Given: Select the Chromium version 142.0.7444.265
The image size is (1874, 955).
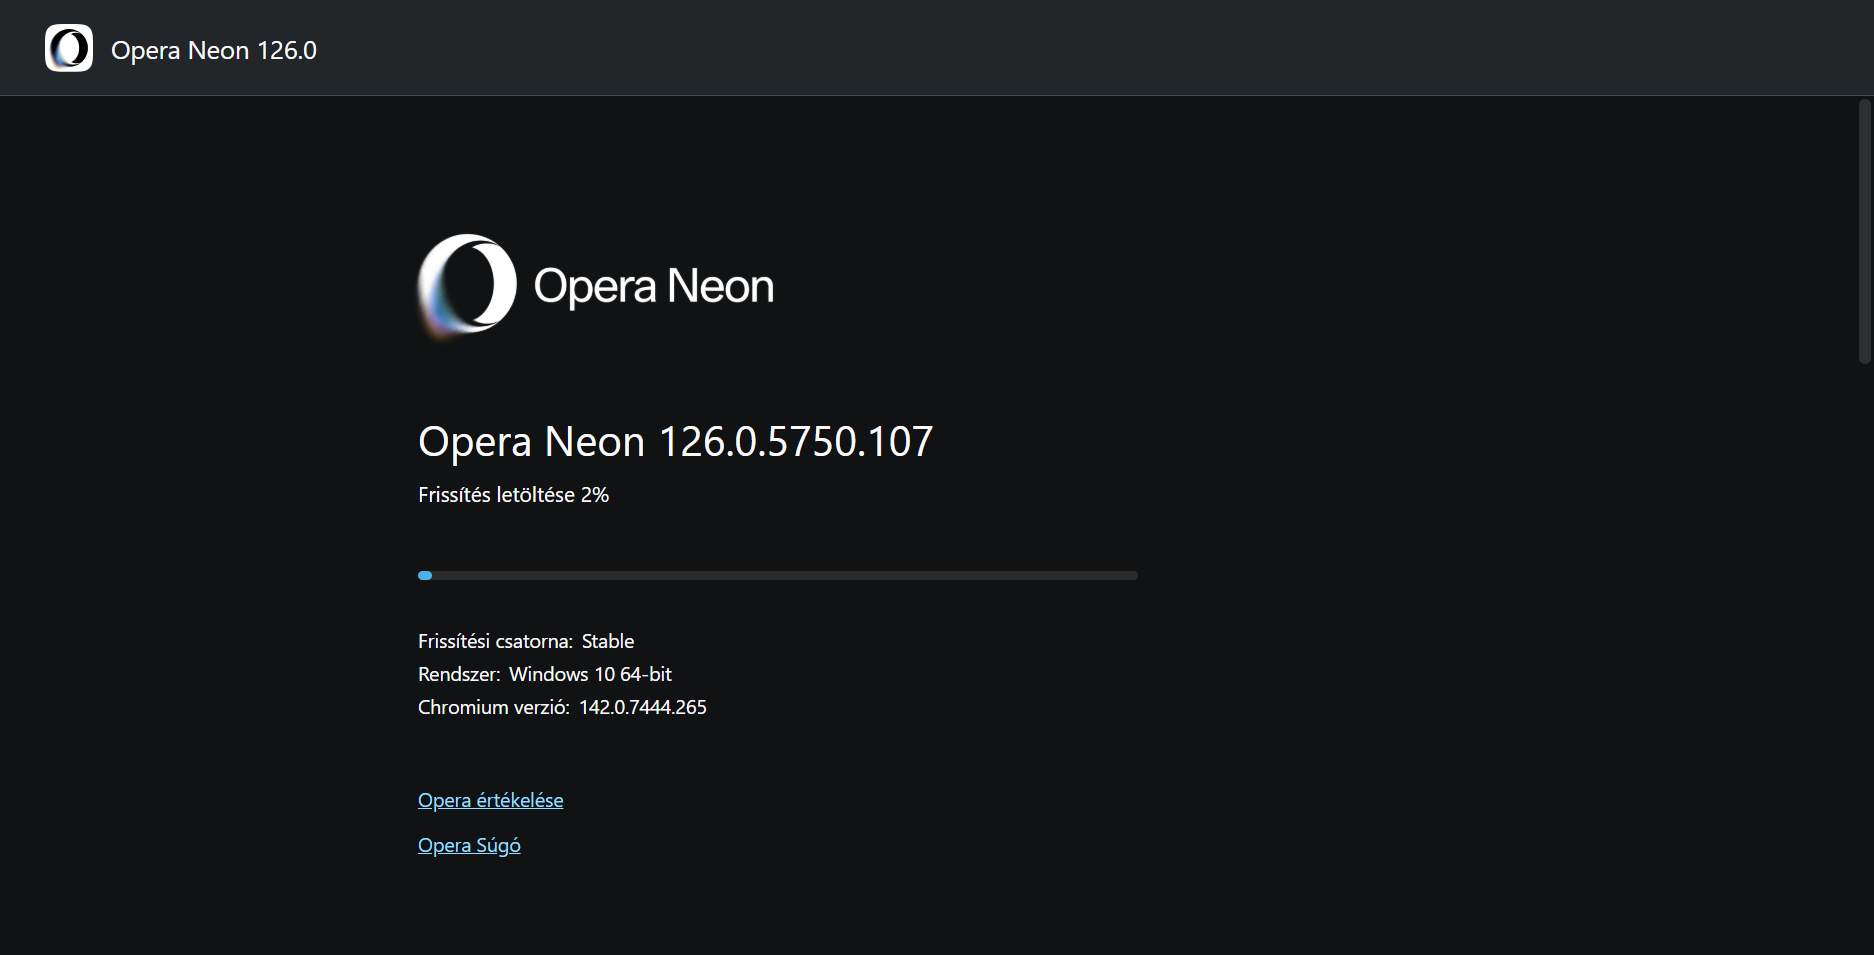Looking at the screenshot, I should [642, 707].
